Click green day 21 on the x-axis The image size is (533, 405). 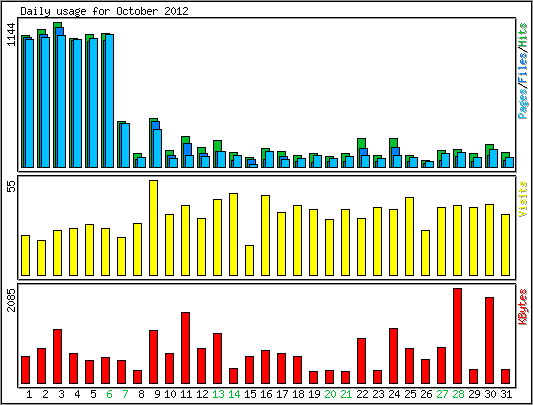(346, 394)
